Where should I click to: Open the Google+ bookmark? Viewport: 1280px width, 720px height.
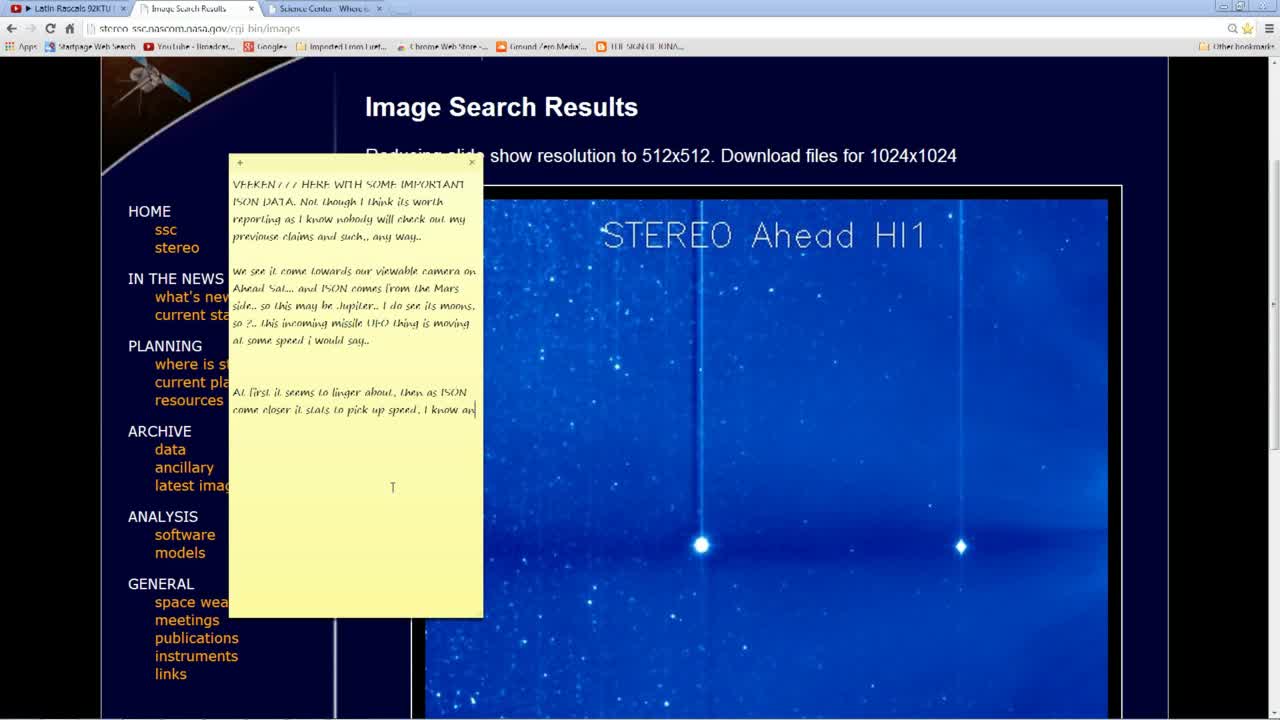pyautogui.click(x=266, y=46)
